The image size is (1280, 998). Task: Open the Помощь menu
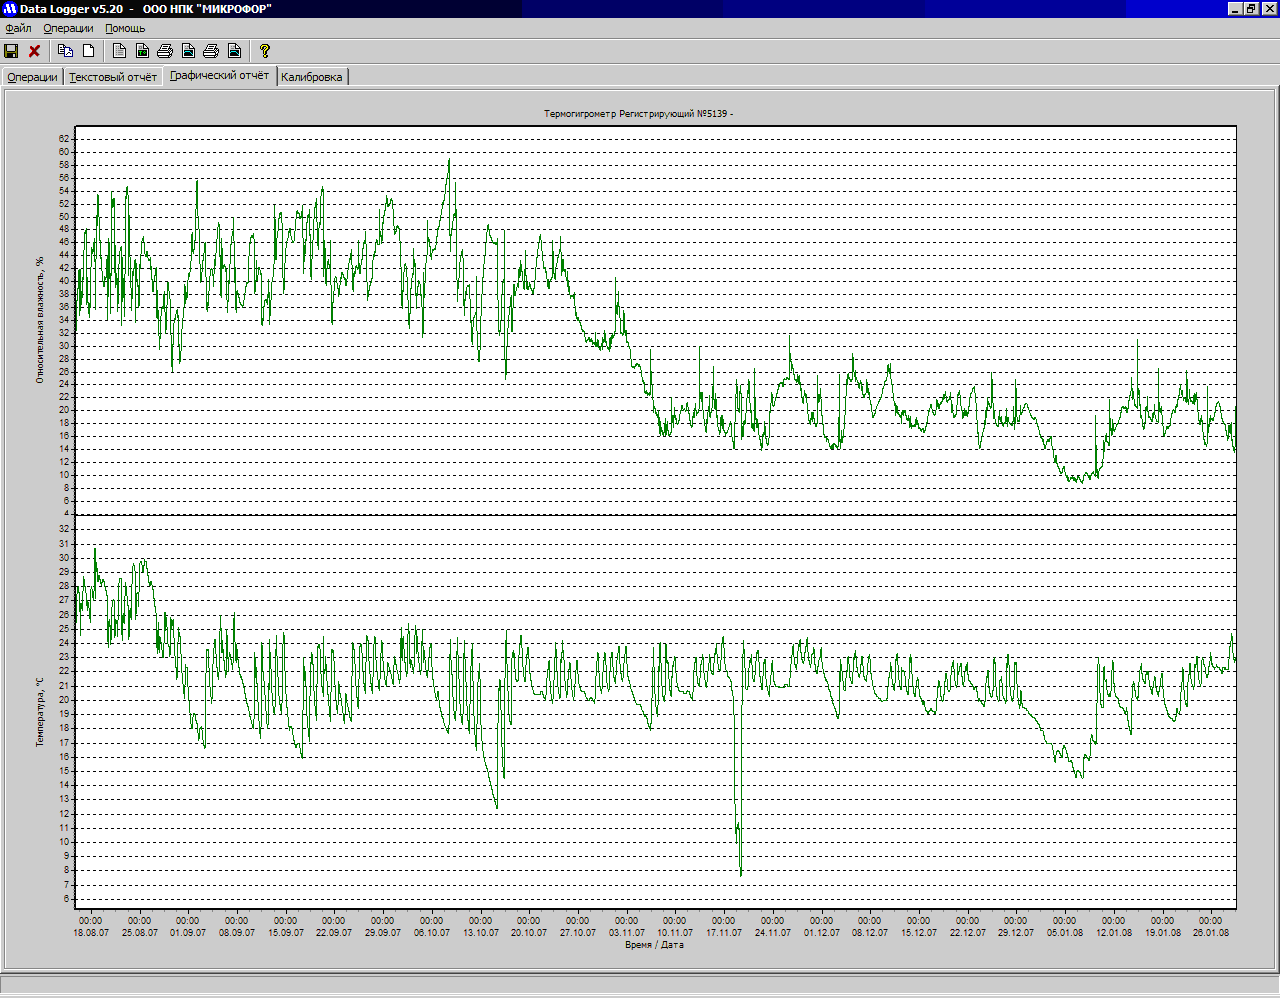click(x=125, y=29)
